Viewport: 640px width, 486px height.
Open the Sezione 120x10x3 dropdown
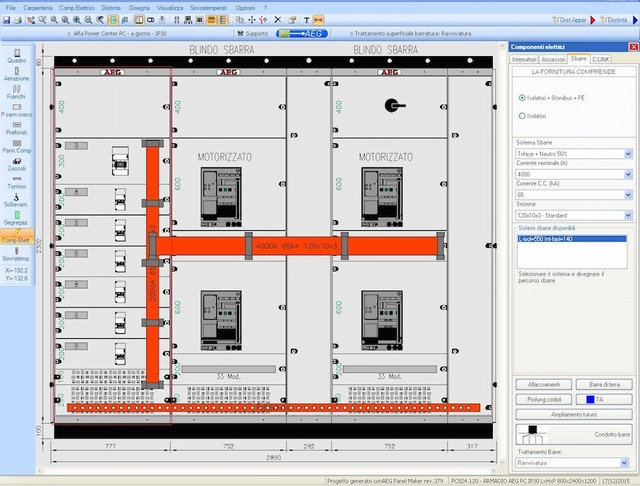(x=628, y=215)
